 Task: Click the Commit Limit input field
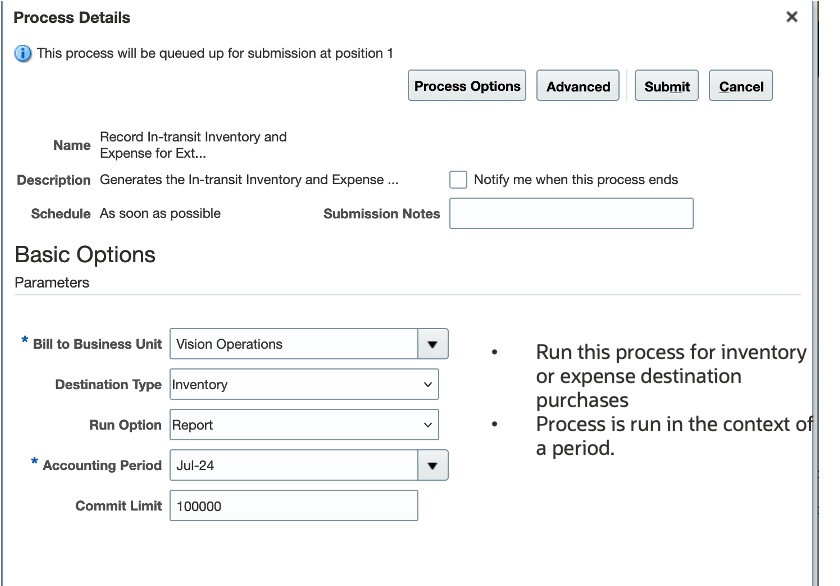(294, 506)
